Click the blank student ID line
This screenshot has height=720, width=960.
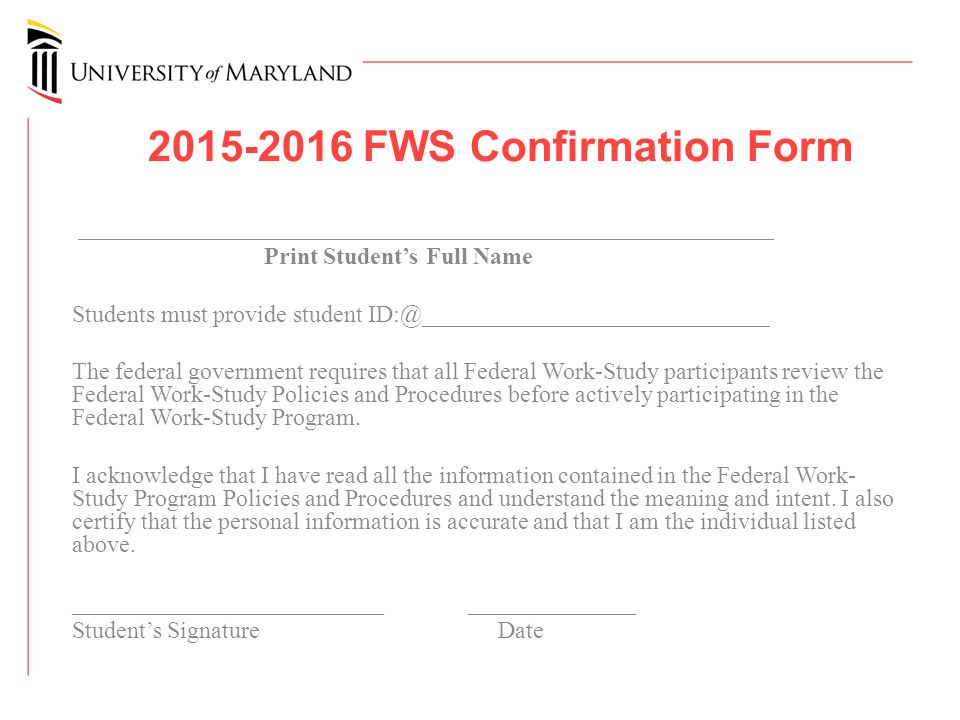pos(596,326)
